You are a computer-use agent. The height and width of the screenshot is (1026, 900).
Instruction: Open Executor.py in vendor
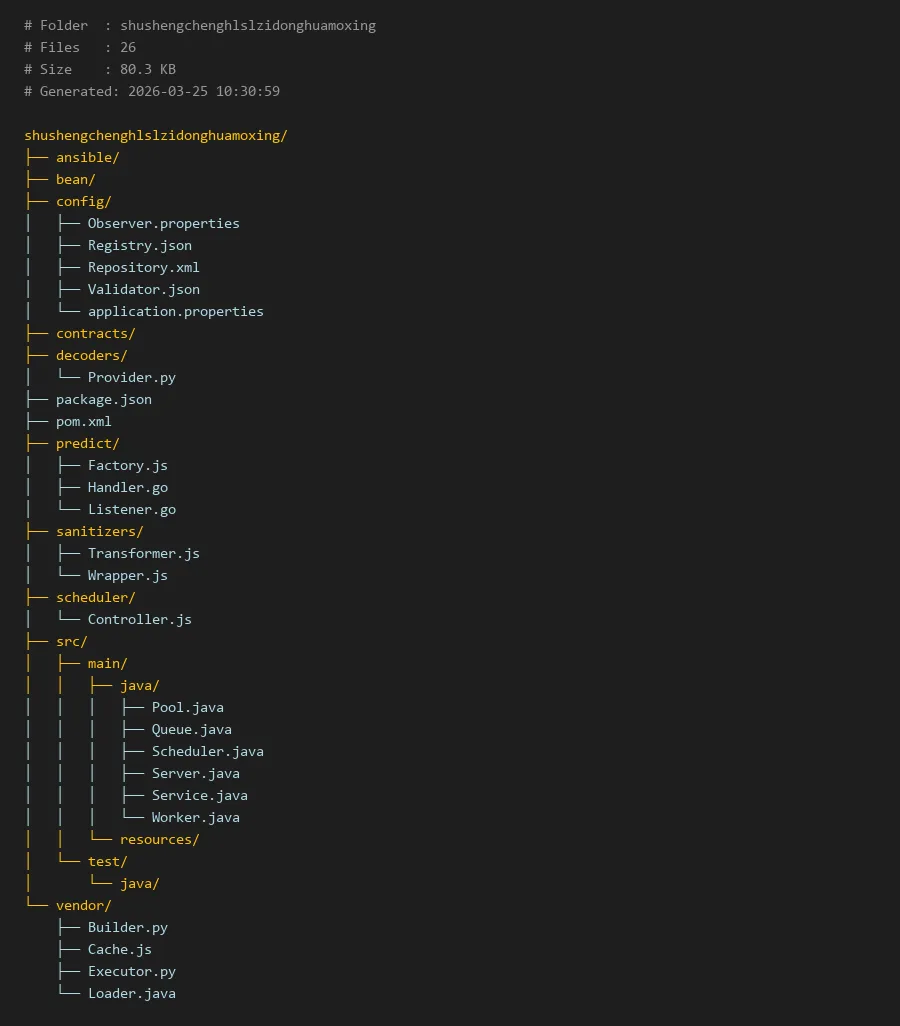coord(131,971)
